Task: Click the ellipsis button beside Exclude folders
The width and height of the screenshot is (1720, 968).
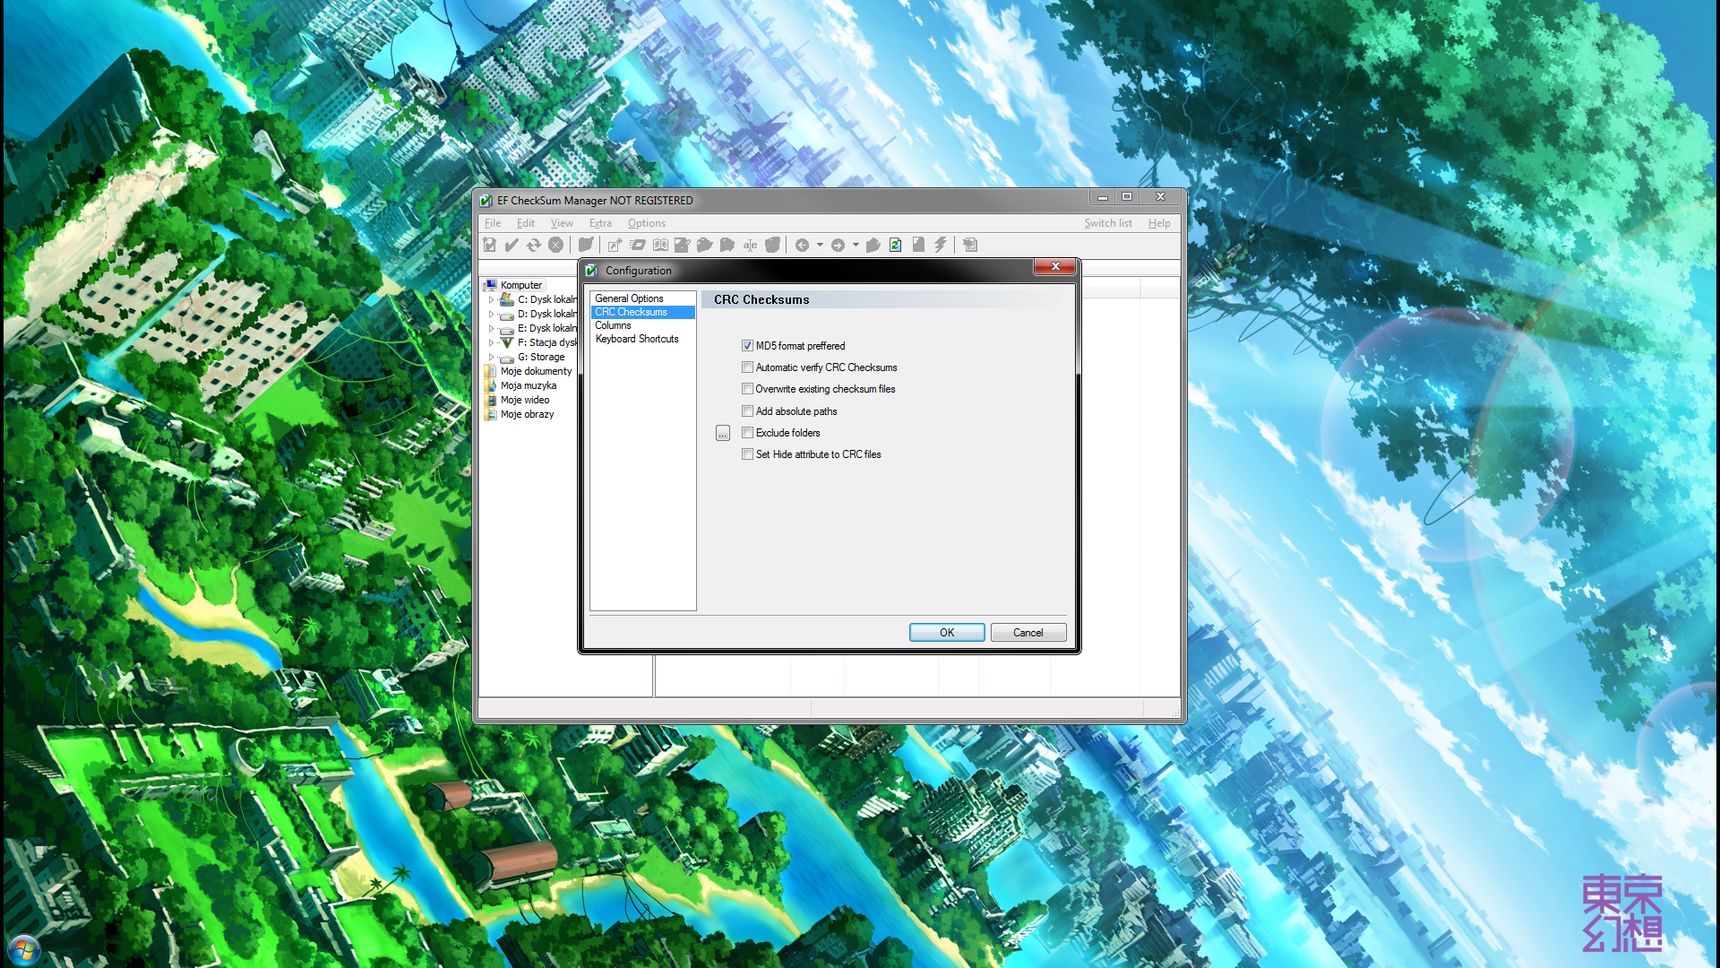Action: [x=723, y=433]
